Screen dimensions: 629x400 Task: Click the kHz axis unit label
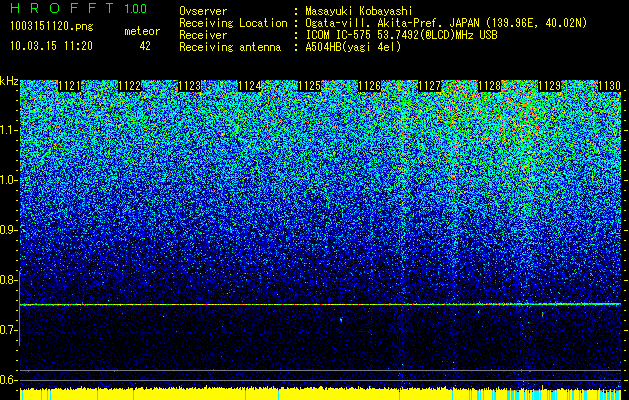pos(9,81)
